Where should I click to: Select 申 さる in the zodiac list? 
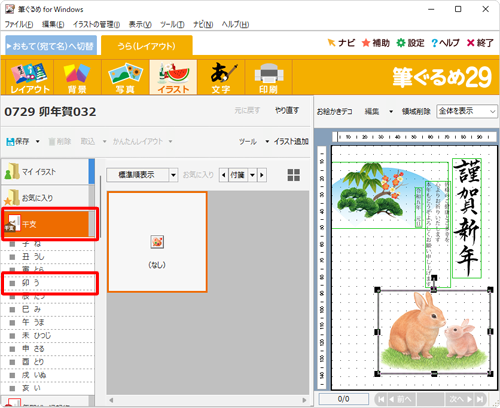point(48,349)
